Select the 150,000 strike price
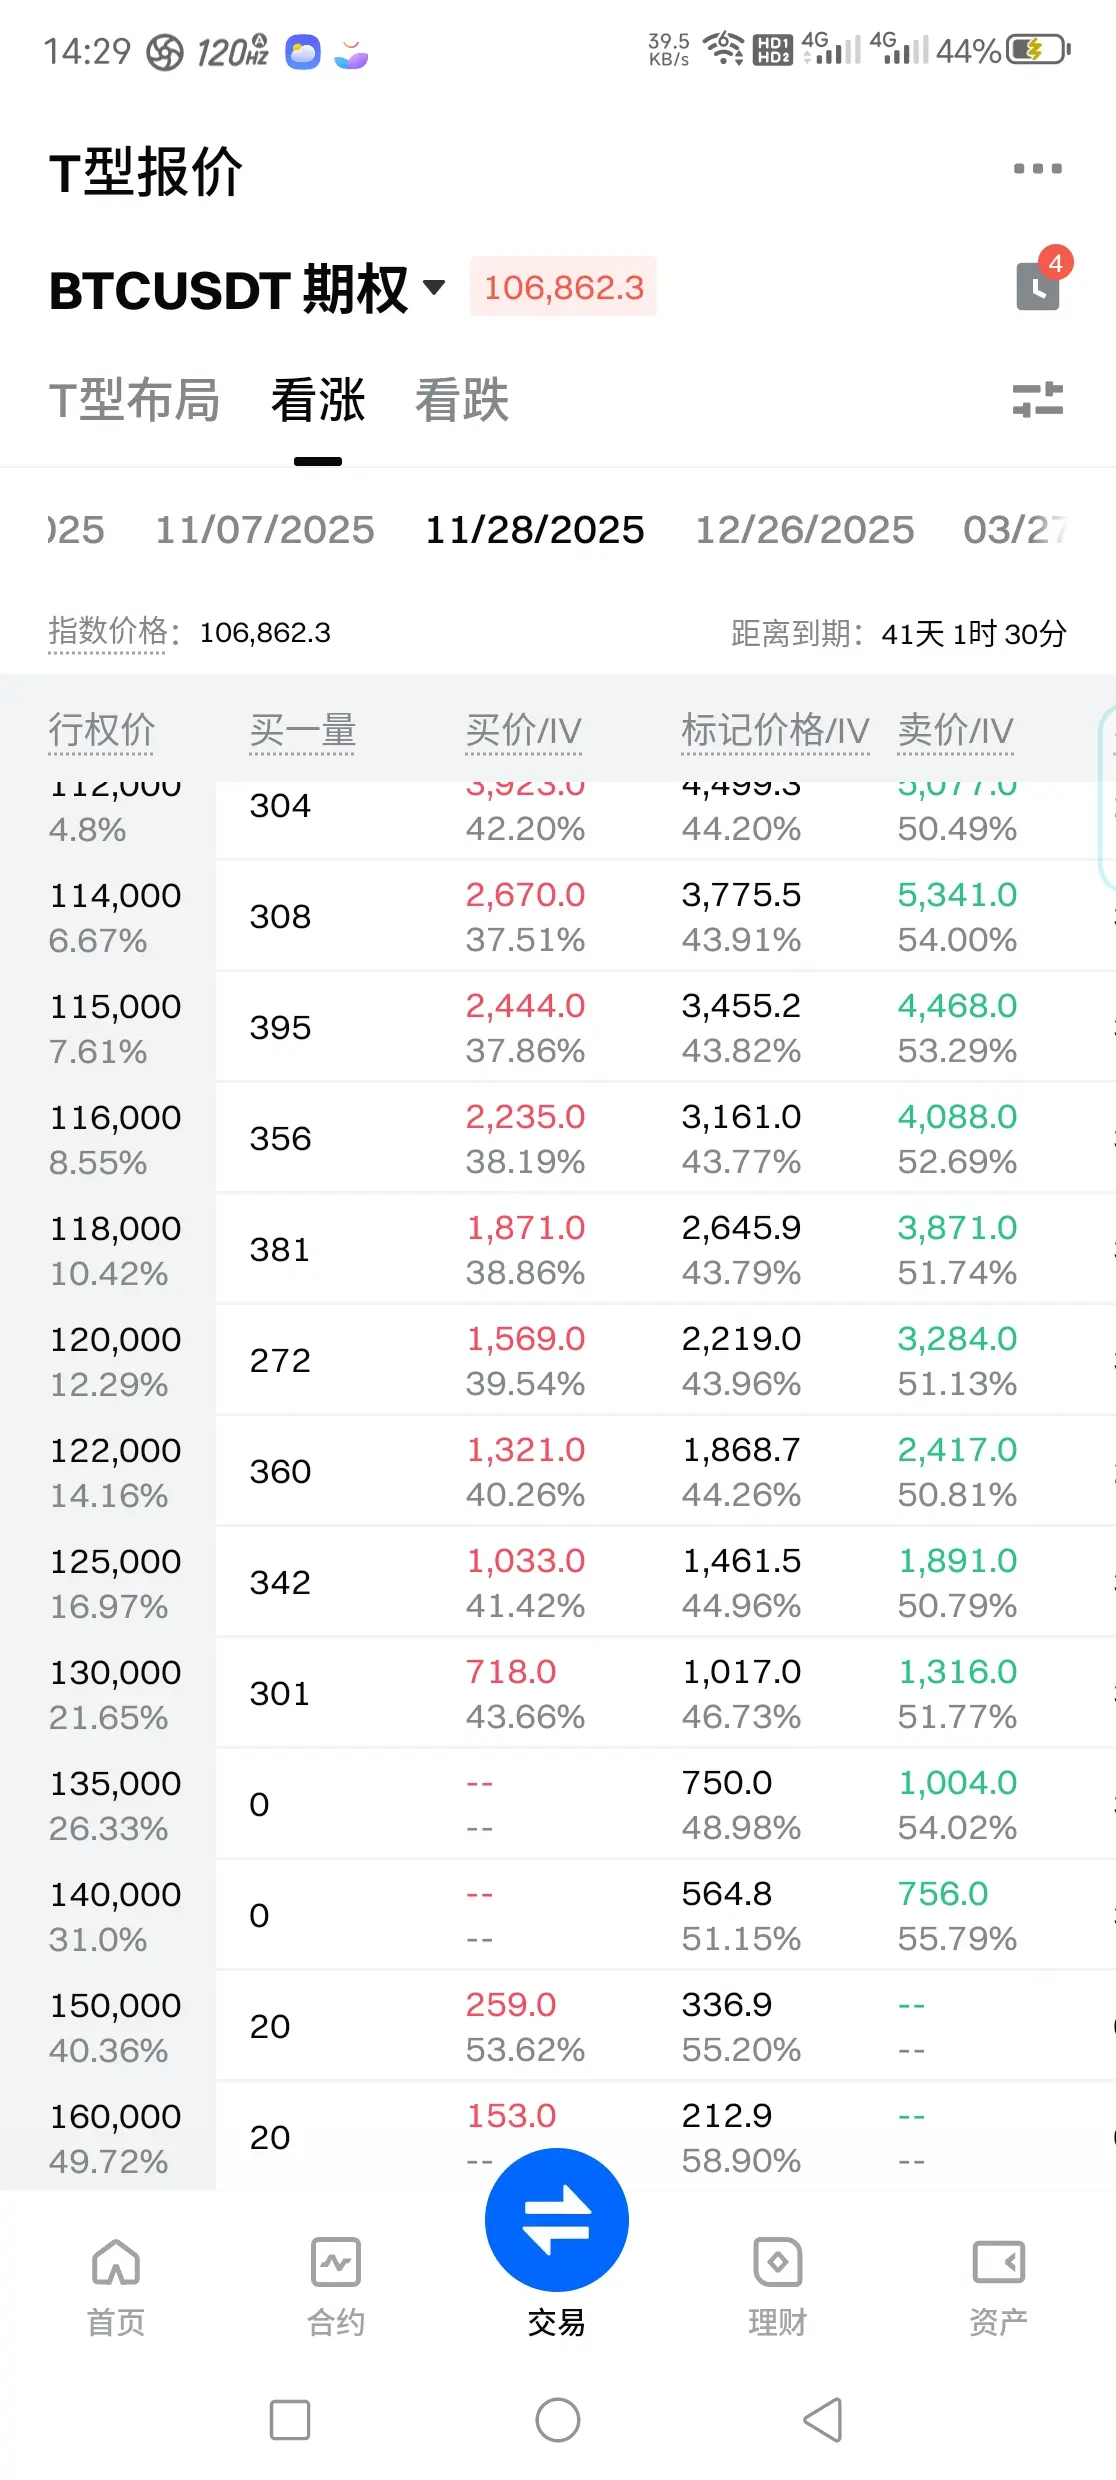This screenshot has height=2480, width=1116. click(115, 2005)
